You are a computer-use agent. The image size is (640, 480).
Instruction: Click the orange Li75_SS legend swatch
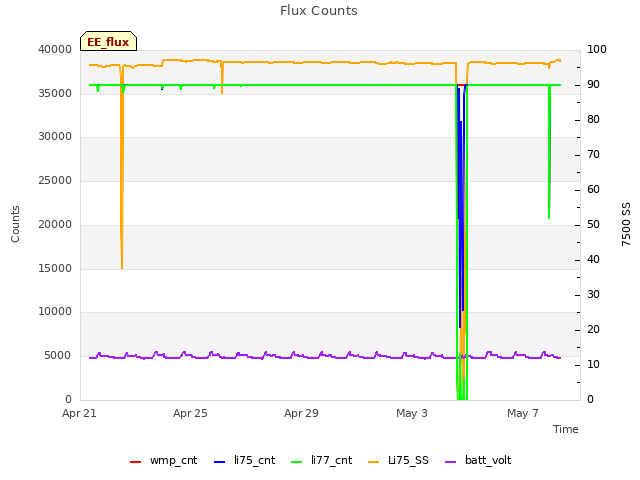click(373, 462)
